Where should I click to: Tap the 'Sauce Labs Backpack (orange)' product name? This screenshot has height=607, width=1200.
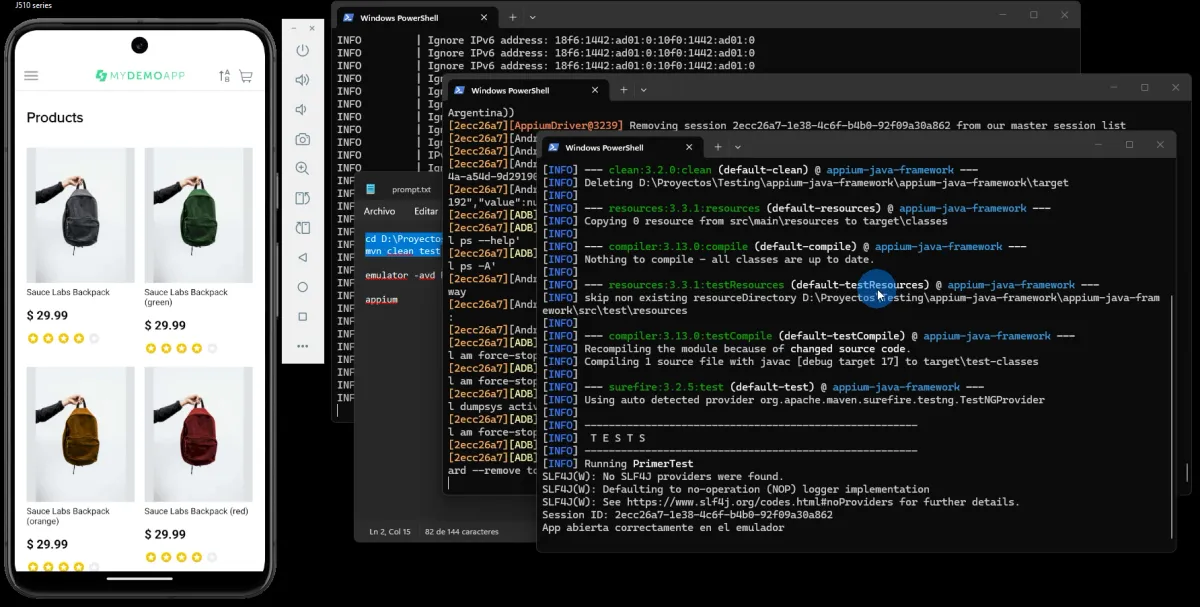coord(68,516)
